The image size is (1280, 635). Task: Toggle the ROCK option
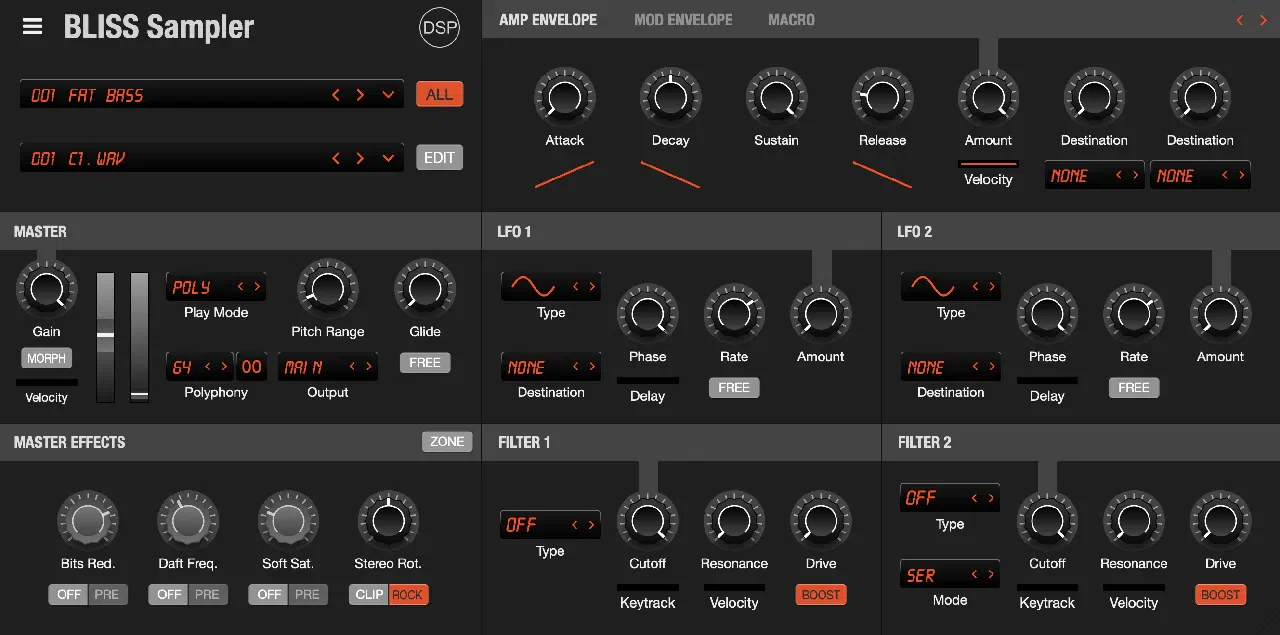tap(408, 594)
